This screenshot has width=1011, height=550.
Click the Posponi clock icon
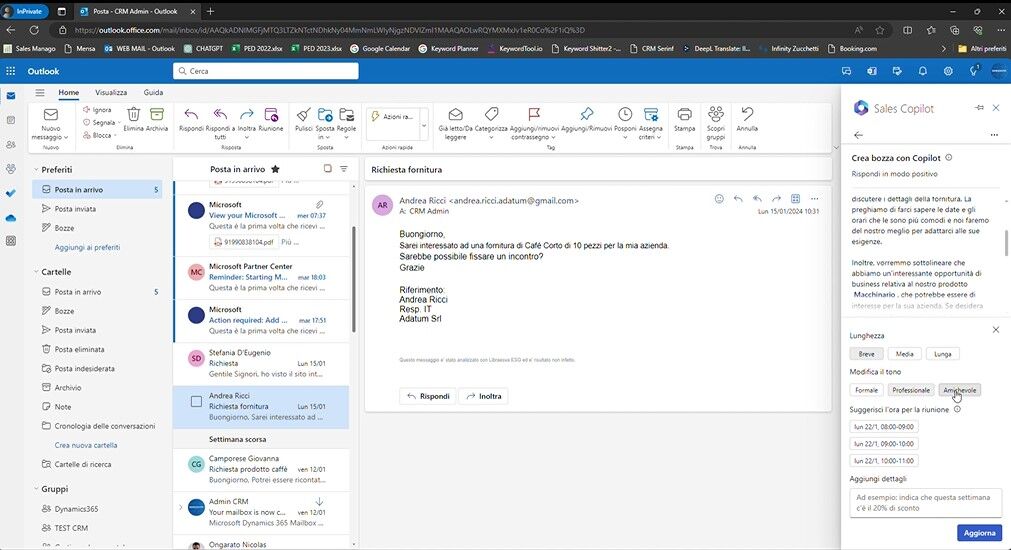click(625, 114)
